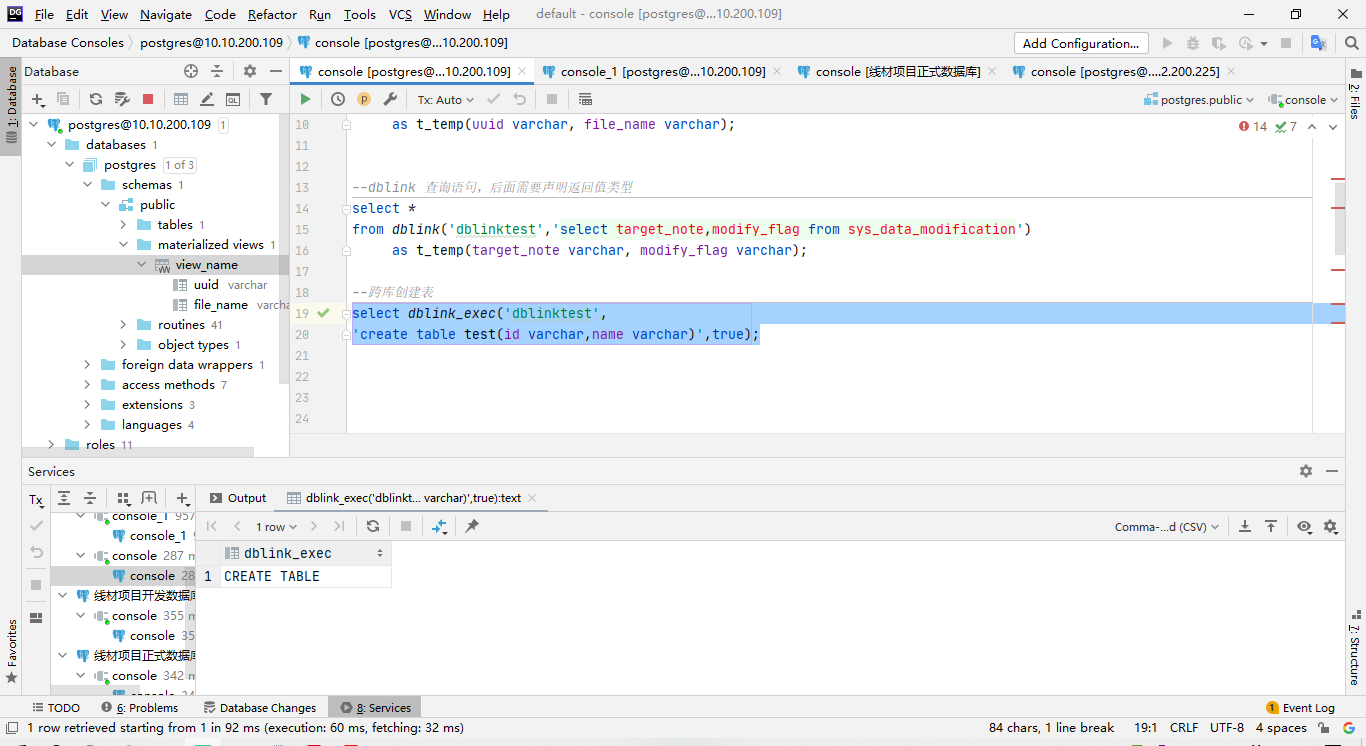The image size is (1366, 746).
Task: Run the selected SQL statement
Action: (x=305, y=98)
